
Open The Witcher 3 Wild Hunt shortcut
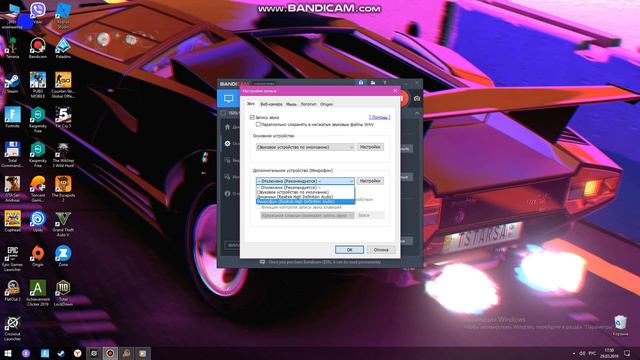coord(63,154)
